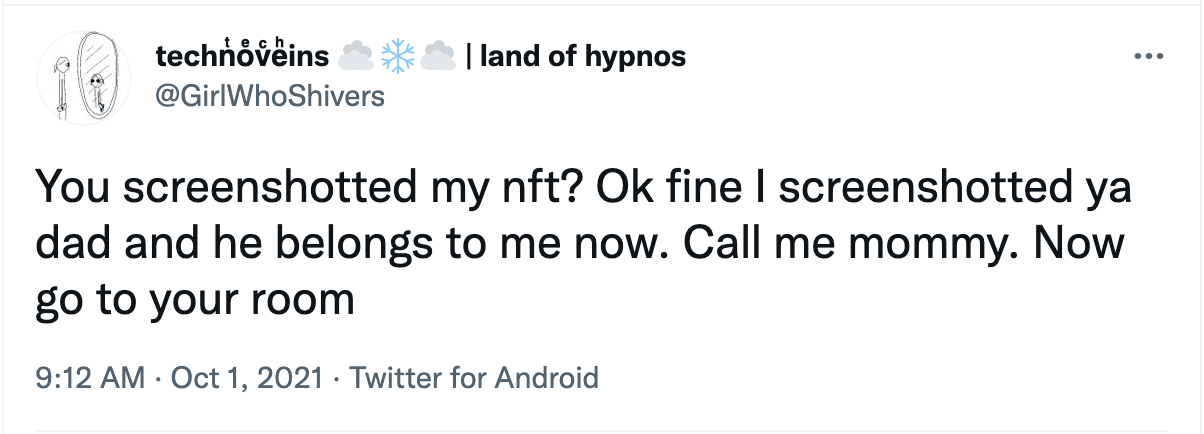Open the 9:12 AM timestamp link
This screenshot has width=1204, height=434.
88,378
